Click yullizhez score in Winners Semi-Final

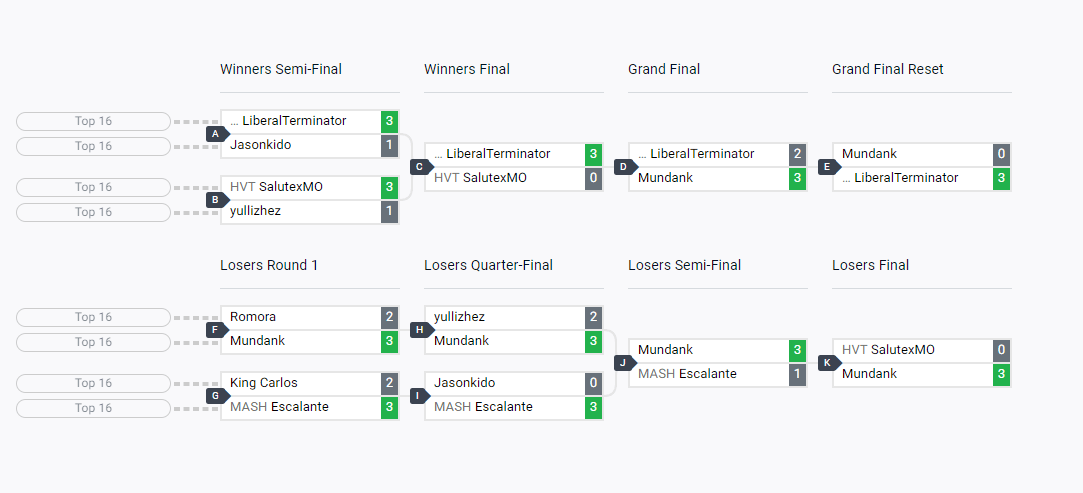click(389, 212)
